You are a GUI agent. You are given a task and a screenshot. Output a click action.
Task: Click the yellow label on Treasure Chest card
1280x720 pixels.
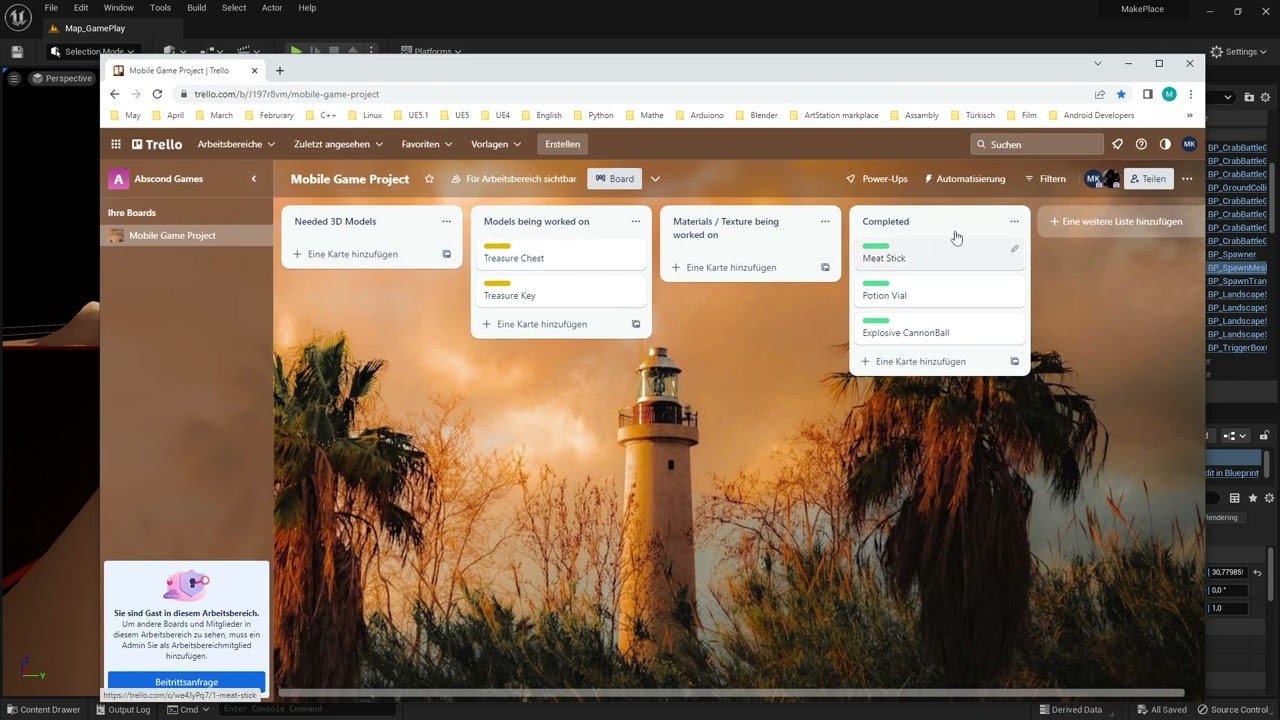[497, 246]
